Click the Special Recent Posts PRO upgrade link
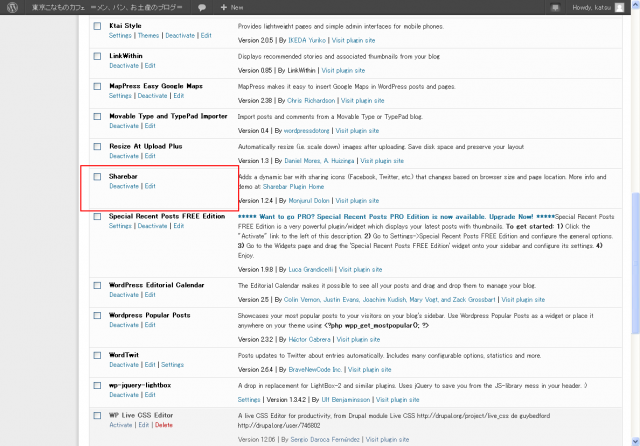This screenshot has width=640, height=446. [x=396, y=217]
